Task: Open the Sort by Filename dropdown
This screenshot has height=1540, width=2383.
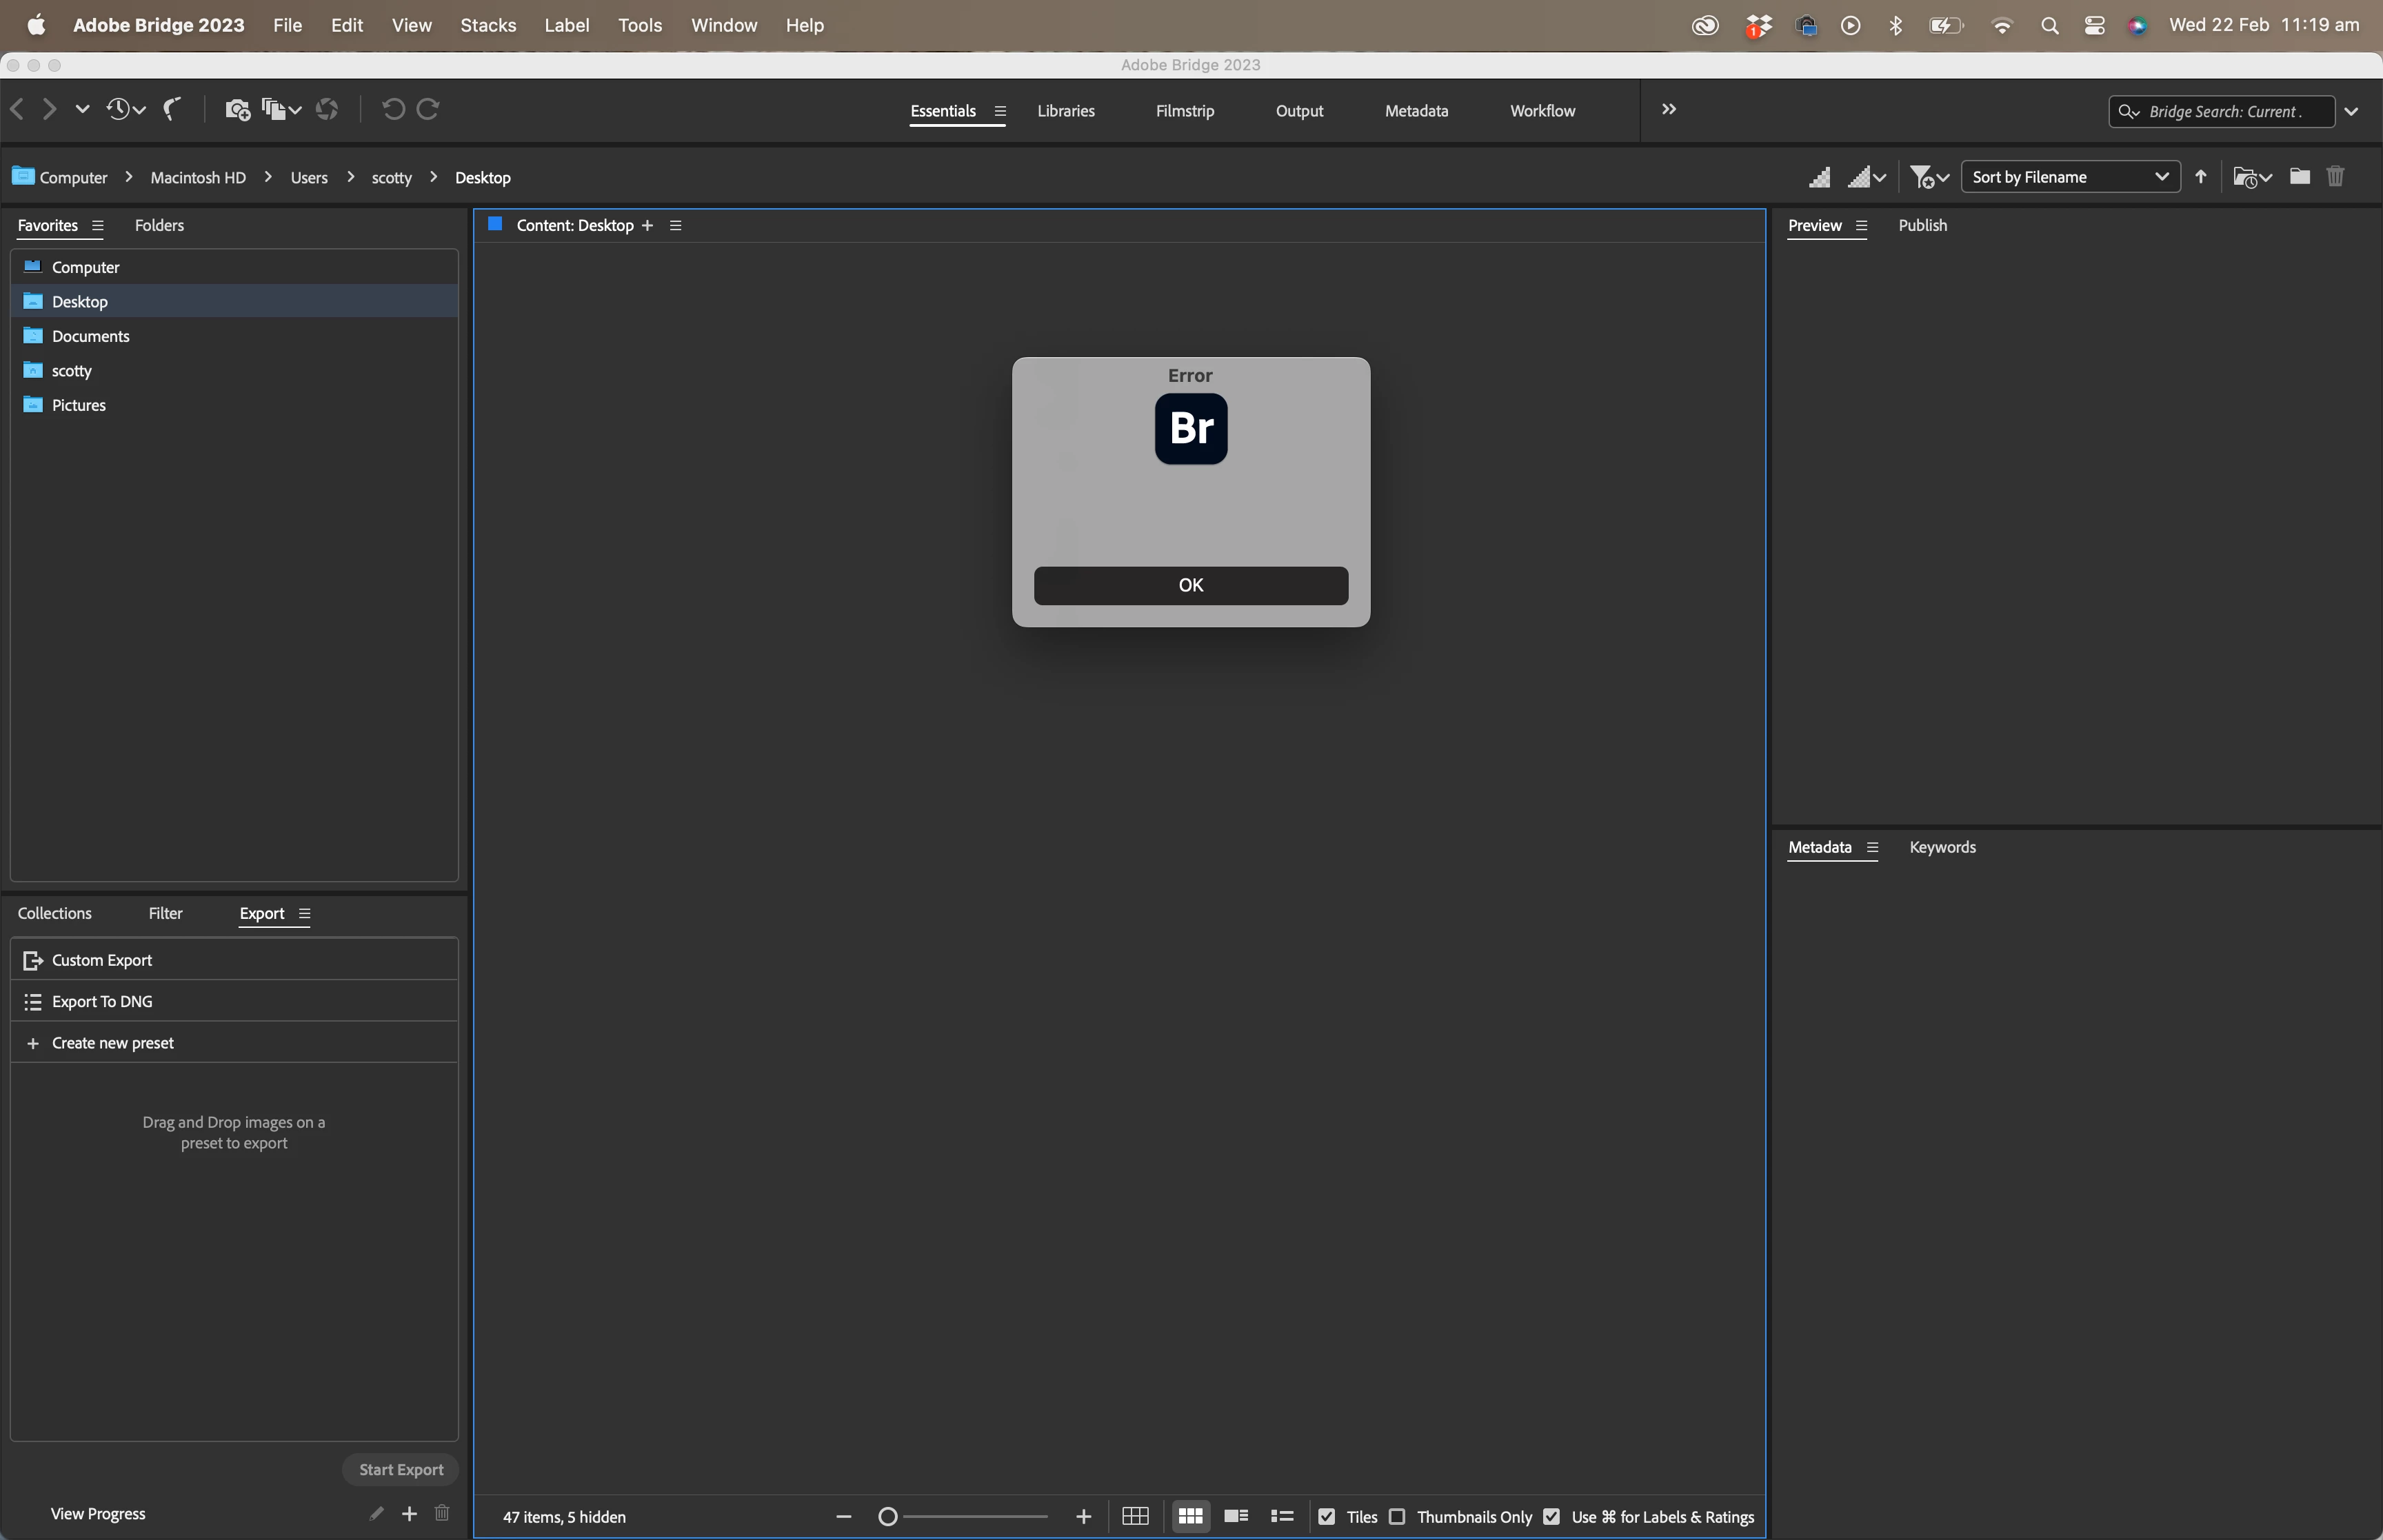Action: [2069, 177]
